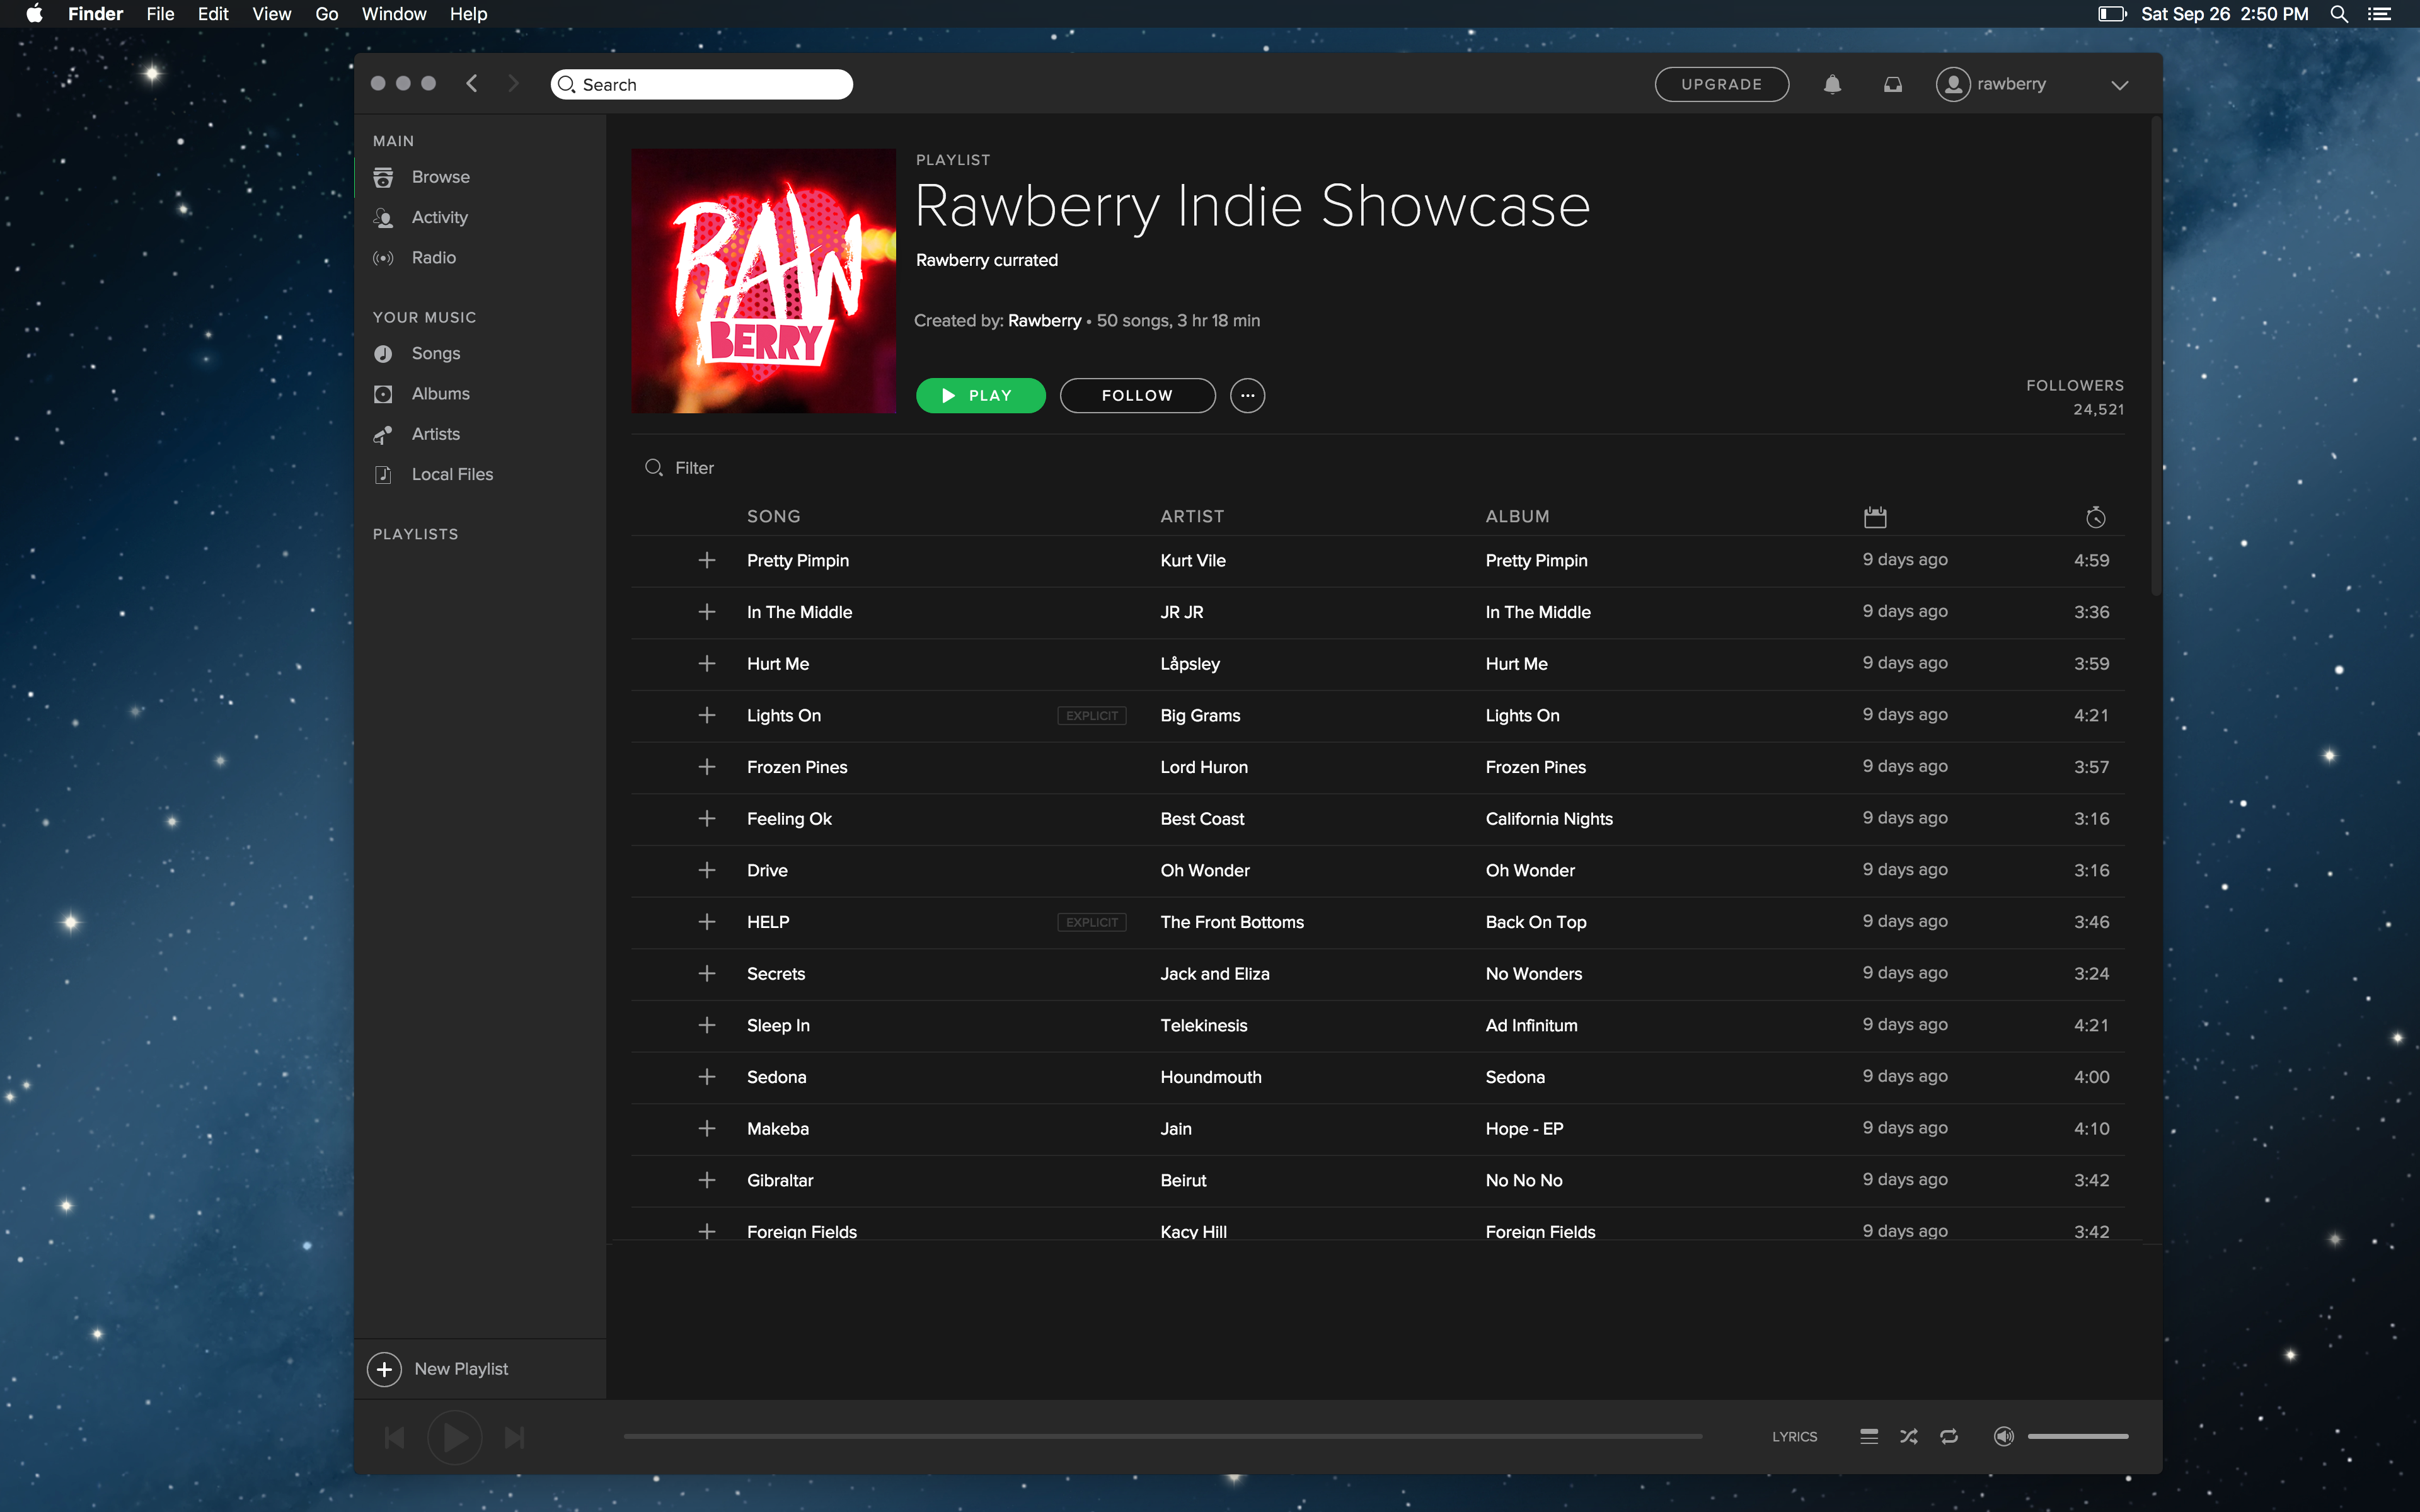The height and width of the screenshot is (1512, 2420).
Task: Add Gibraltar with plus icon
Action: [x=707, y=1180]
